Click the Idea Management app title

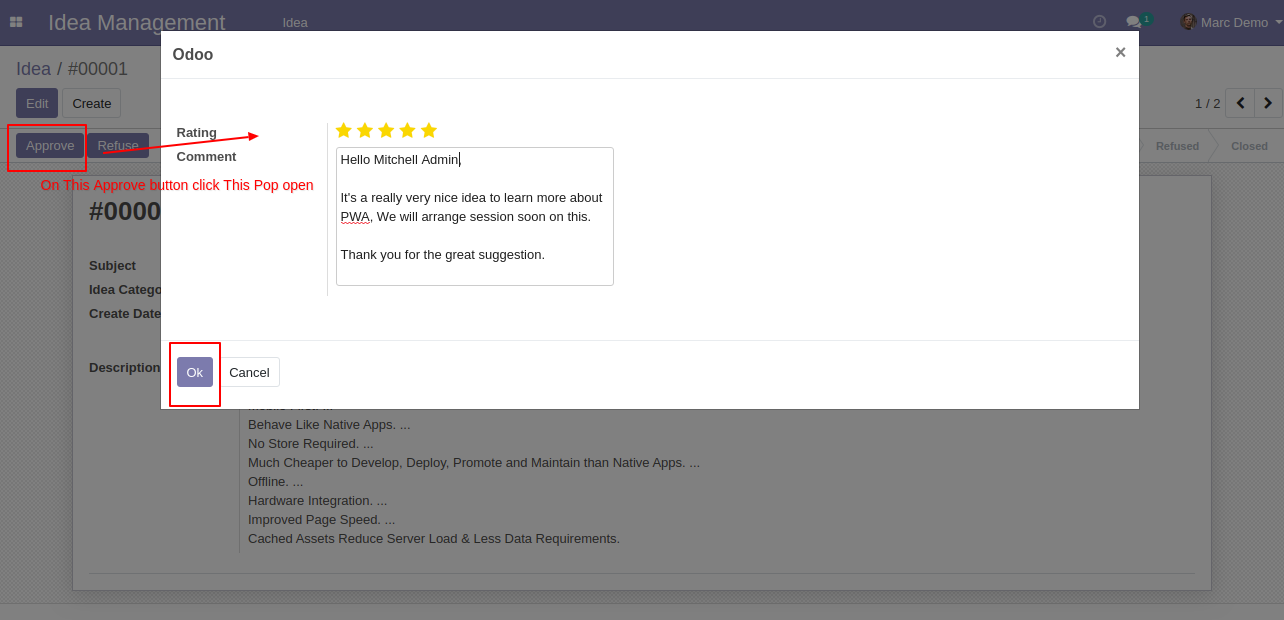pos(137,22)
